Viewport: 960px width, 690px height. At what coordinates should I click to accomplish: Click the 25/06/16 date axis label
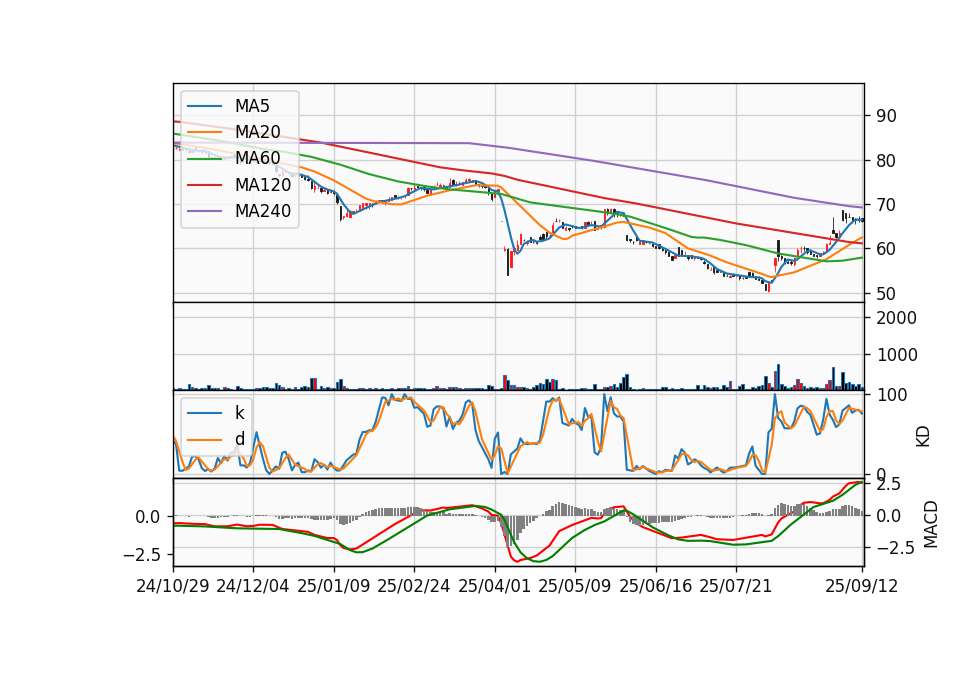[x=656, y=587]
